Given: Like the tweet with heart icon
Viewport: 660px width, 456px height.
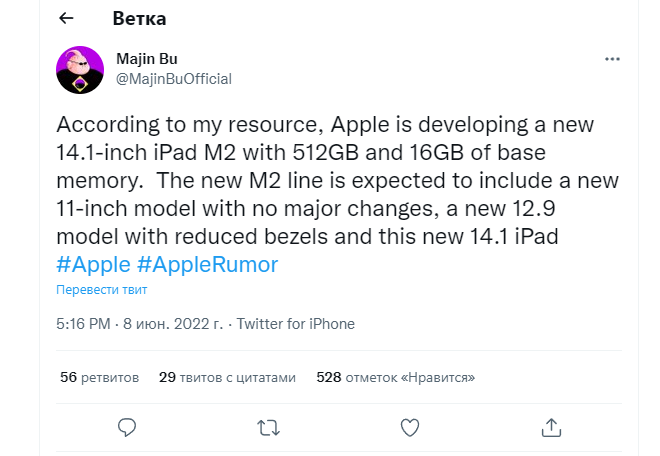Looking at the screenshot, I should tap(409, 427).
